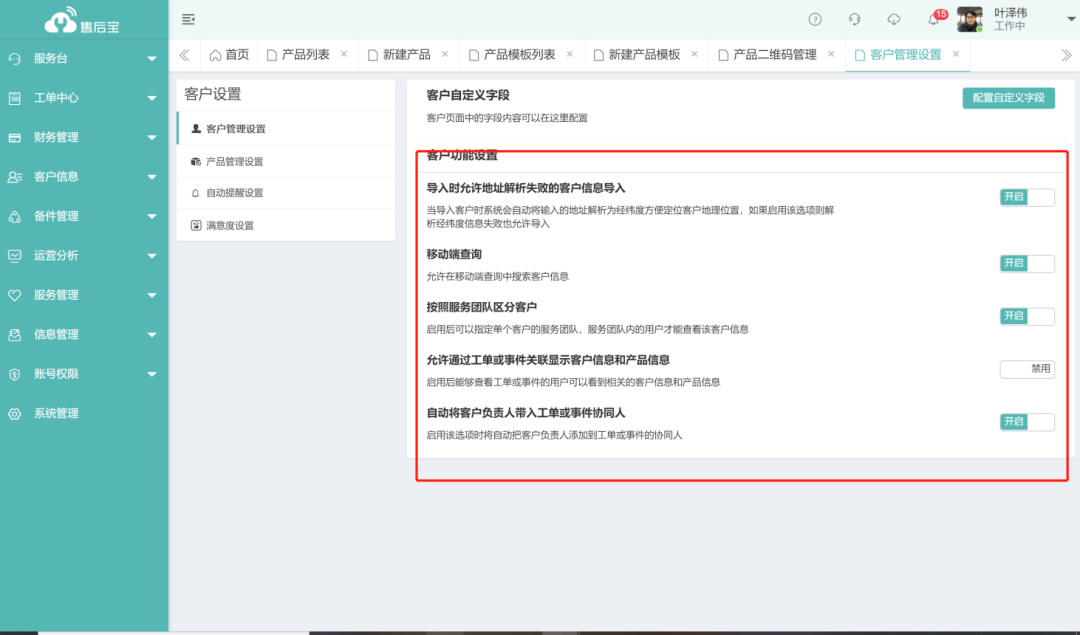1080x635 pixels.
Task: Expand the 工单中心 sidebar menu
Action: [x=82, y=98]
